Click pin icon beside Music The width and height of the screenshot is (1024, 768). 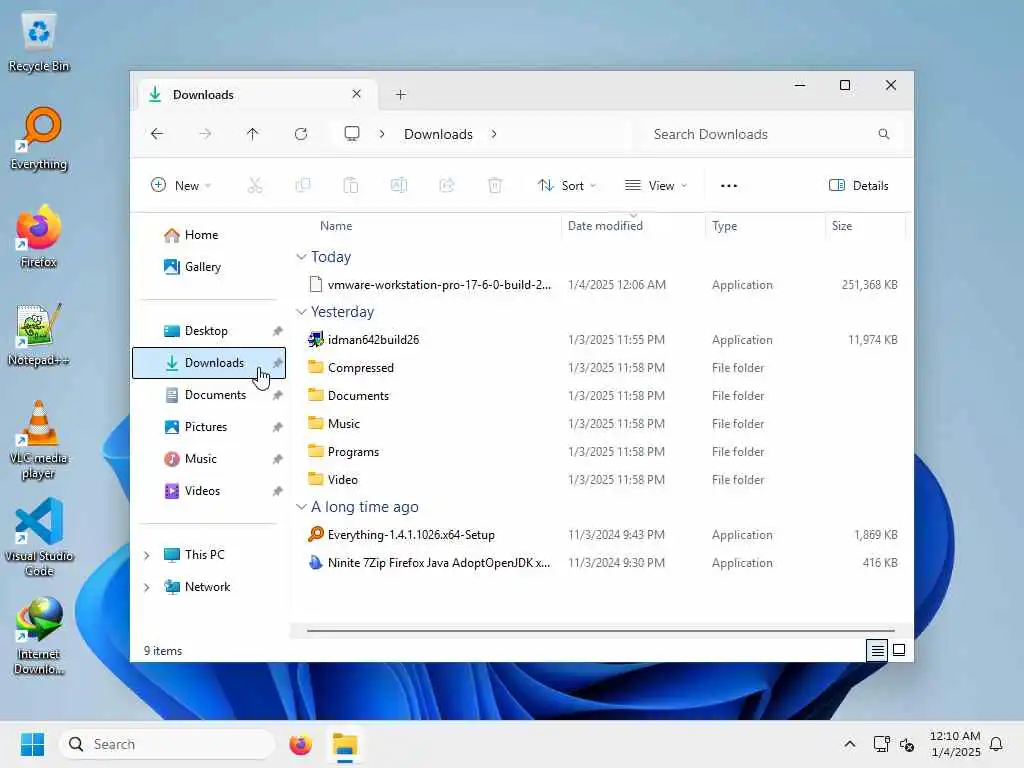278,459
